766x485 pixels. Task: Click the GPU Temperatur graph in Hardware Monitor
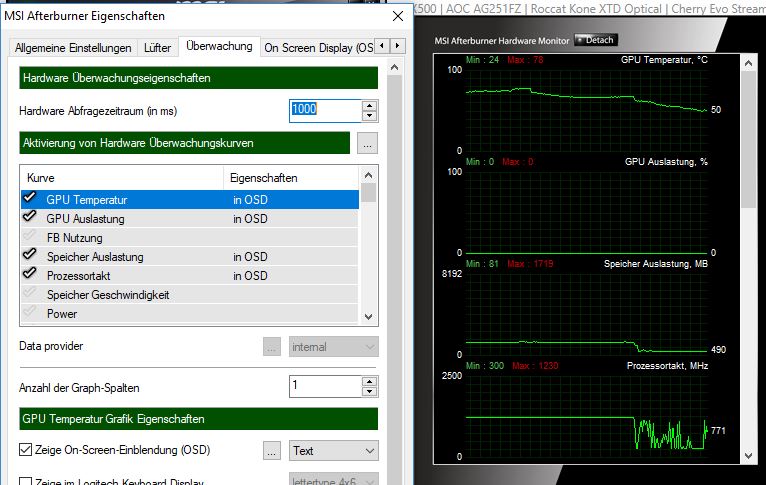tap(586, 110)
